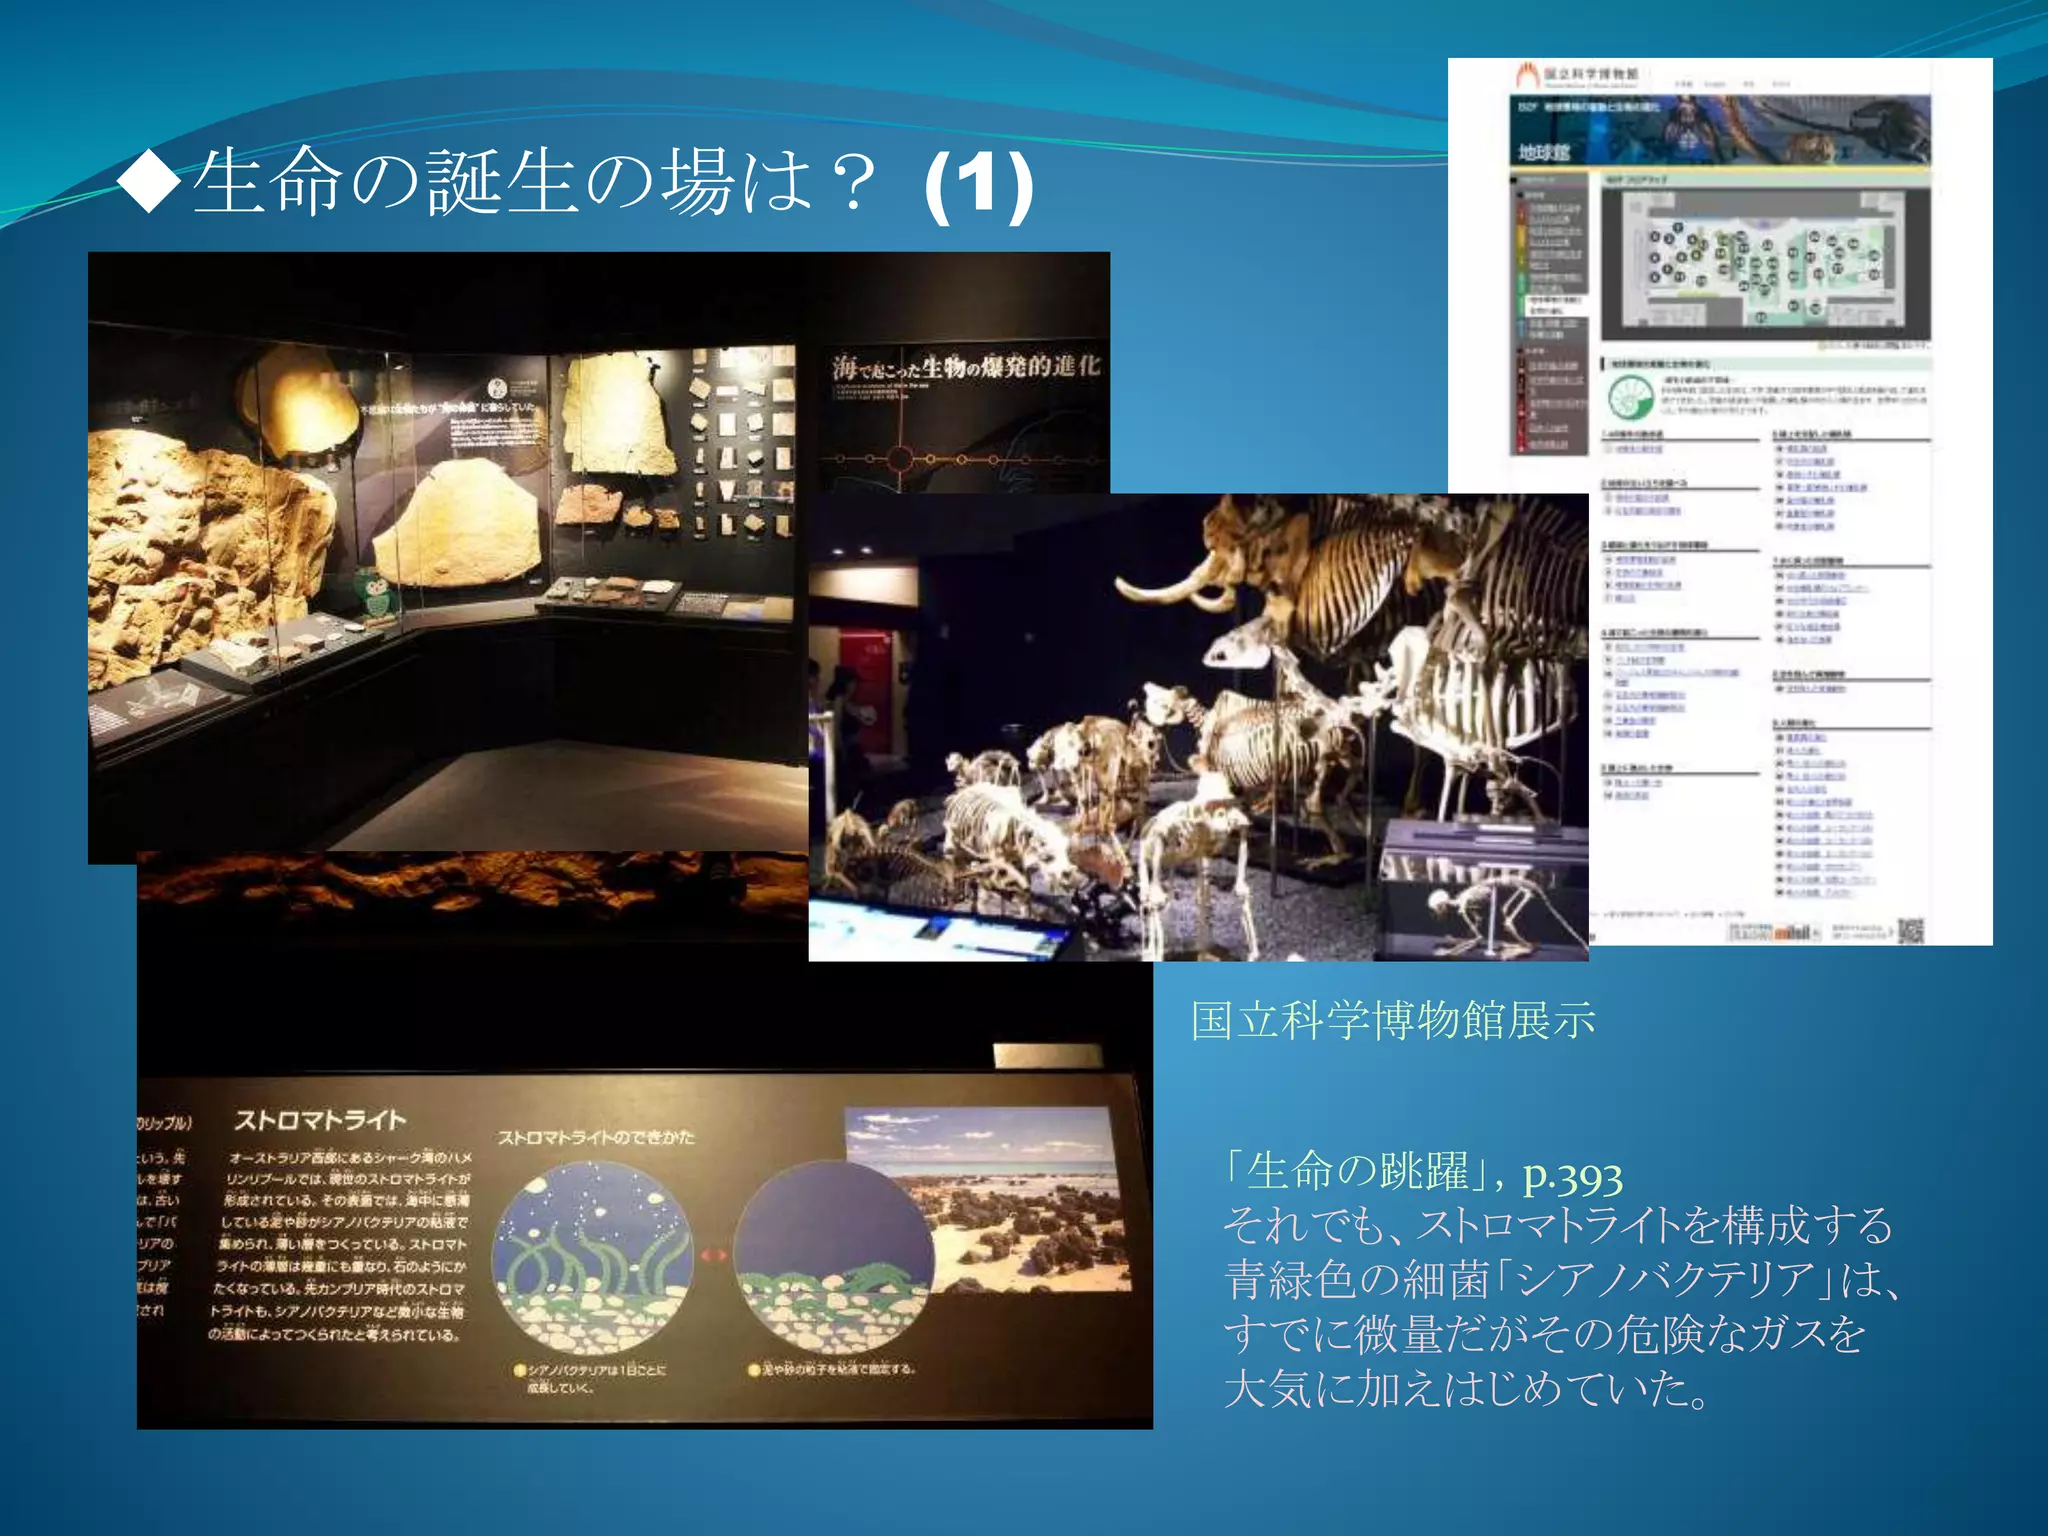Click the red double-arrow between the stromatolite diagrams
This screenshot has width=2048, height=1536.
(713, 1254)
